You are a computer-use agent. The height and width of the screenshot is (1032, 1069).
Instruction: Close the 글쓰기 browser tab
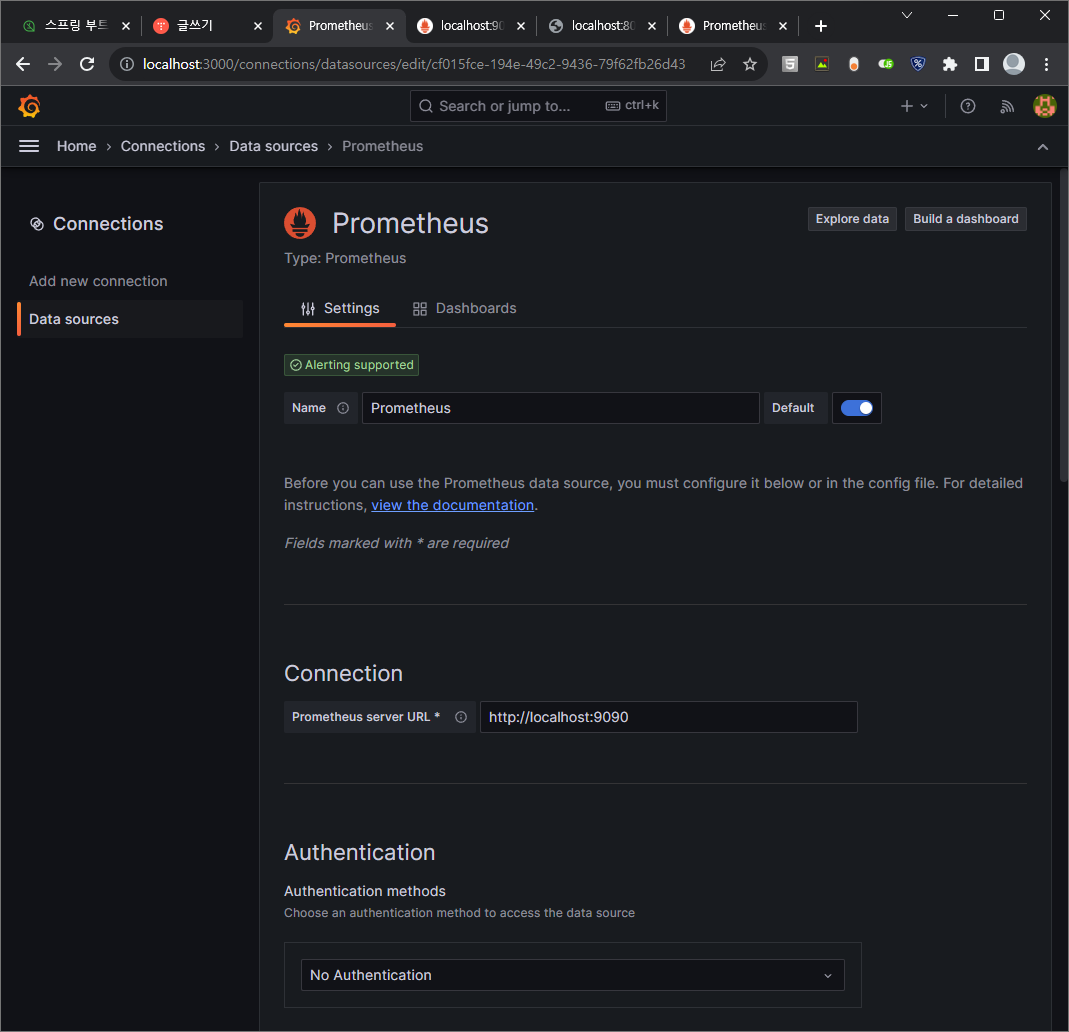pyautogui.click(x=258, y=26)
